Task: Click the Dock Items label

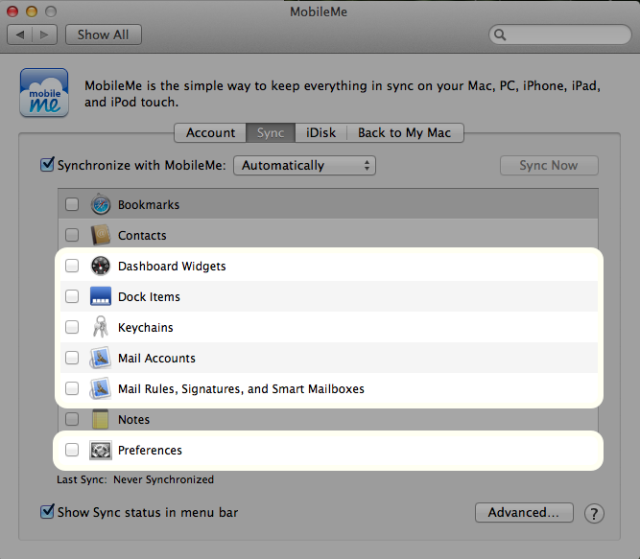Action: pos(149,297)
